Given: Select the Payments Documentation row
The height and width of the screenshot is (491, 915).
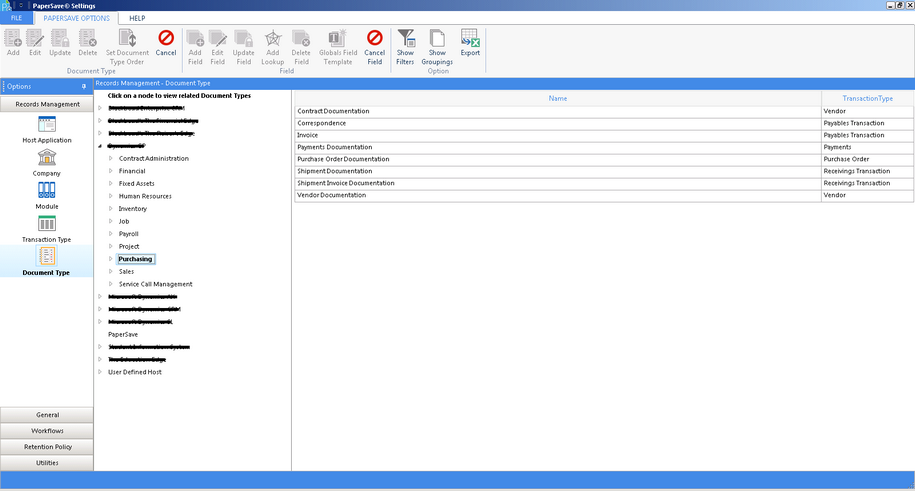Looking at the screenshot, I should point(604,147).
